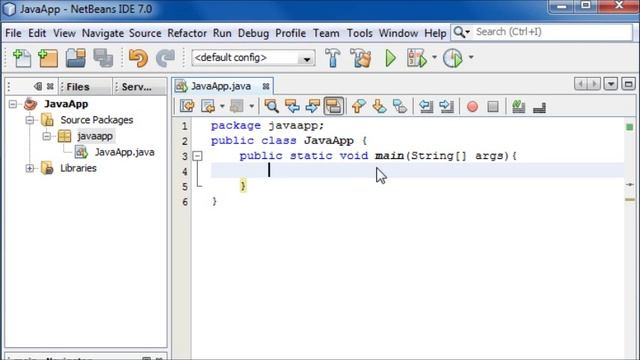Viewport: 640px width, 360px height.
Task: Collapse main method code fold
Action: click(198, 156)
